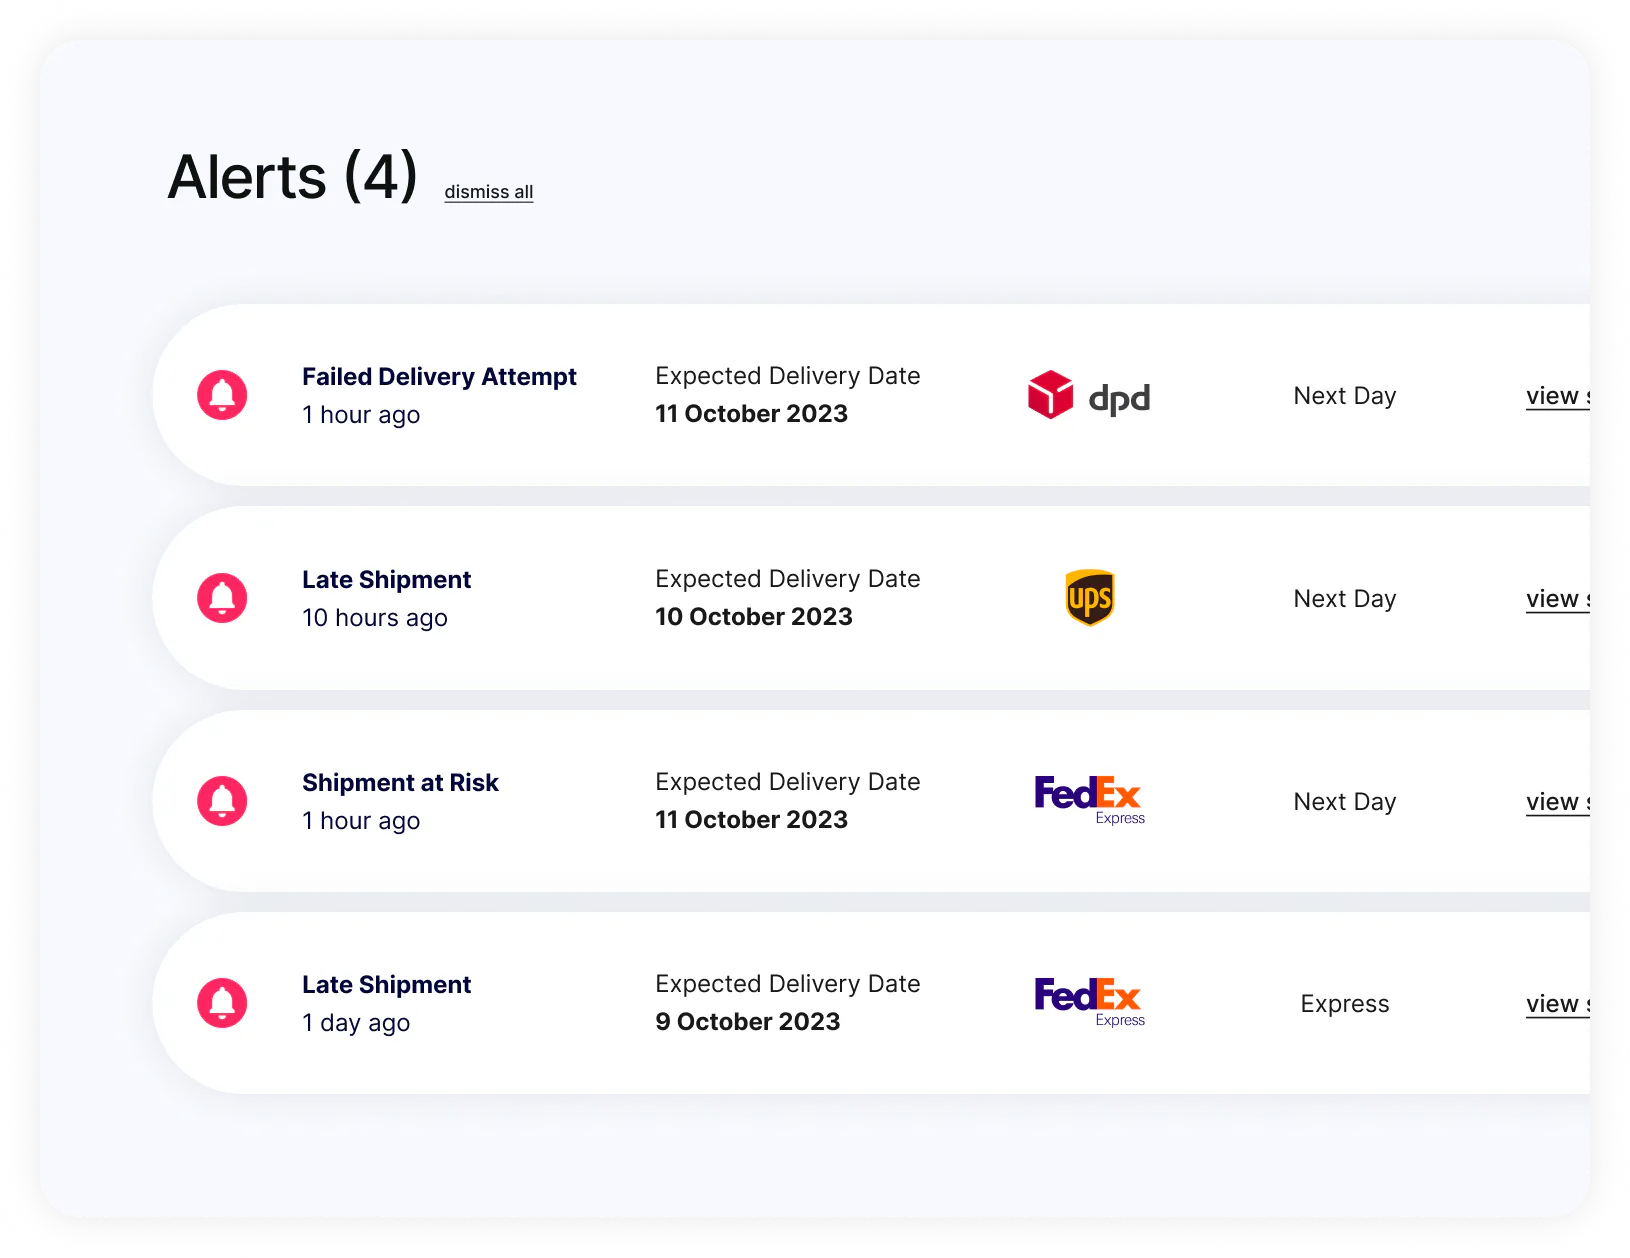Click the FedEx Express logo on the bottom alert
The image size is (1630, 1258).
[1088, 1000]
